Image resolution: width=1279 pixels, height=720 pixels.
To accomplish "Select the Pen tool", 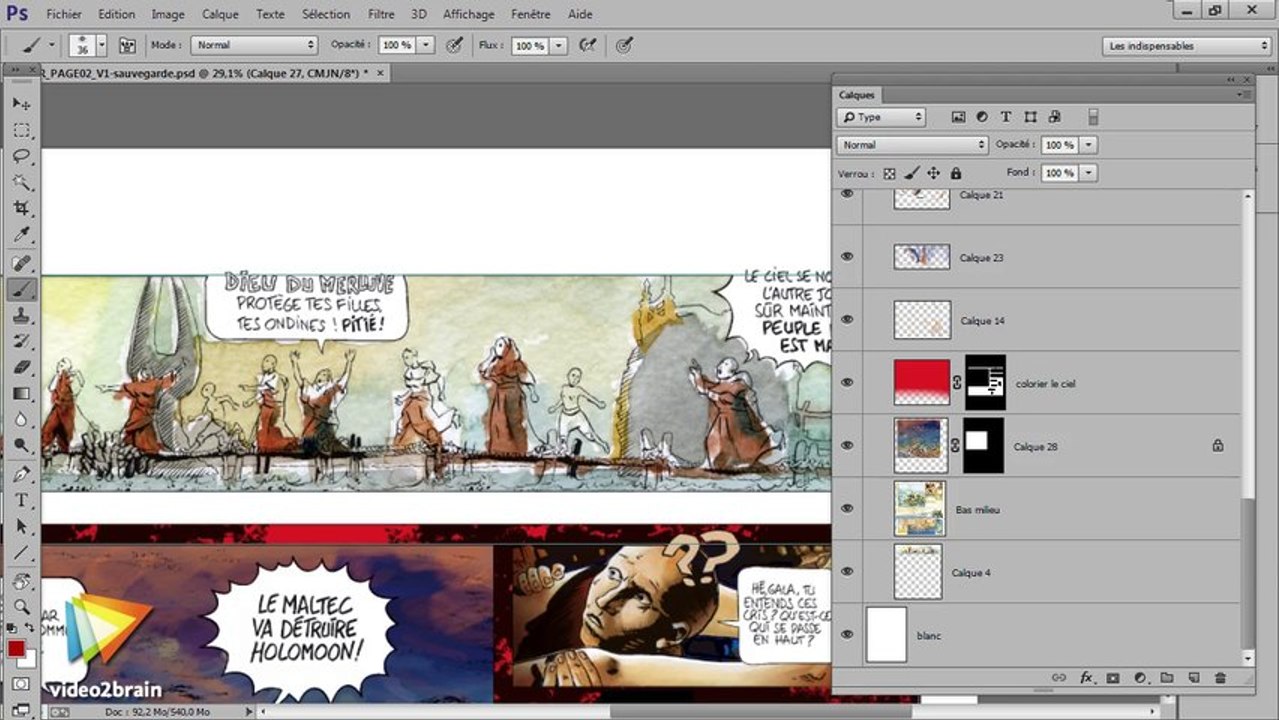I will (22, 473).
